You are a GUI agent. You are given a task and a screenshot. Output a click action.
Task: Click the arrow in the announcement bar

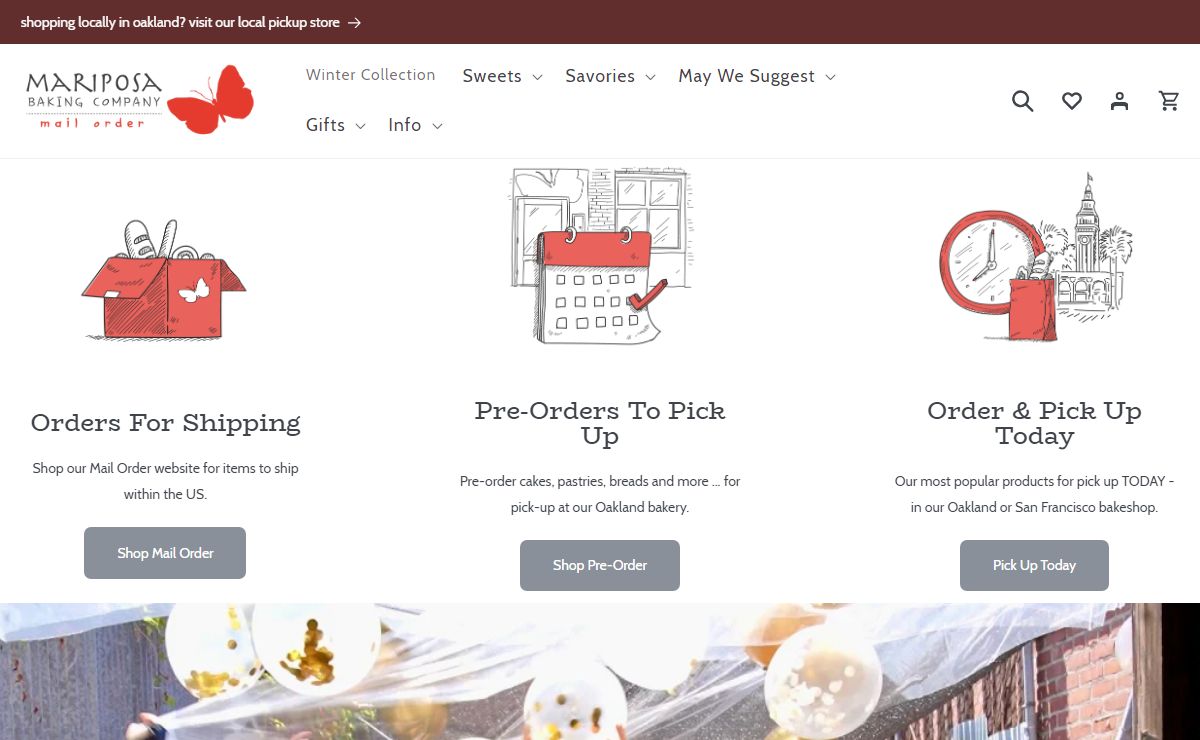[x=354, y=22]
